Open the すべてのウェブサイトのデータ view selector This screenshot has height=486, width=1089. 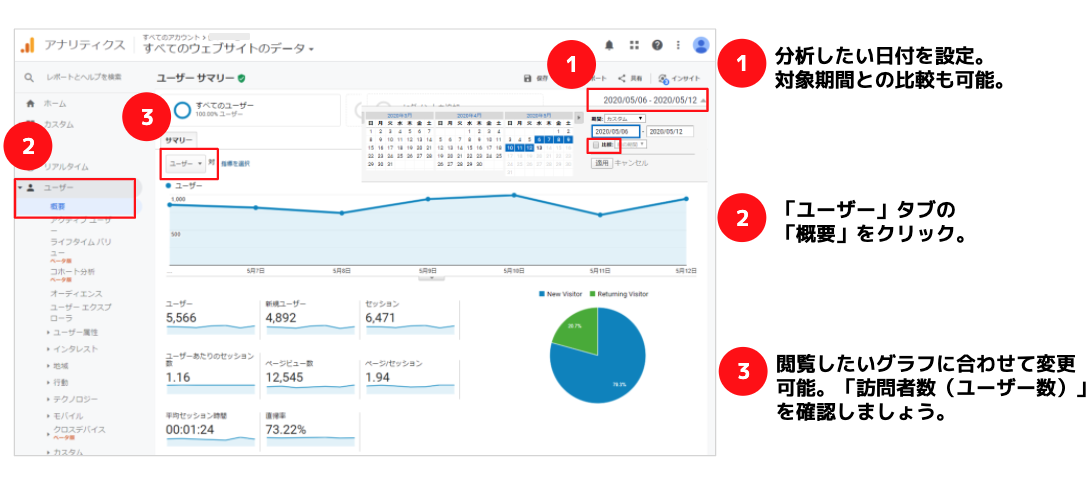228,49
